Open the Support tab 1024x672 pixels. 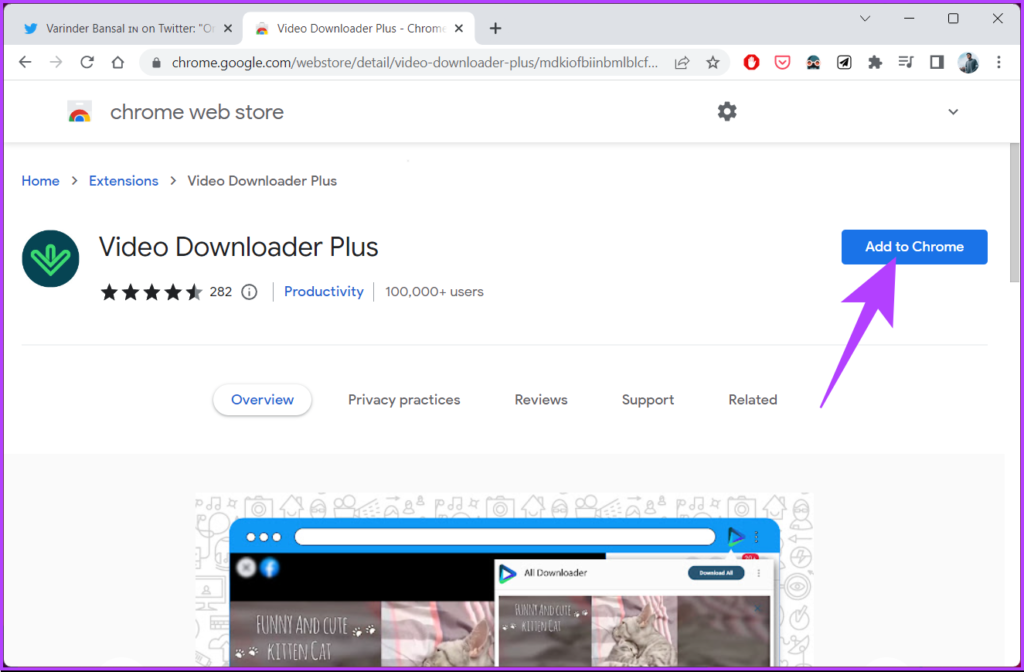[647, 400]
